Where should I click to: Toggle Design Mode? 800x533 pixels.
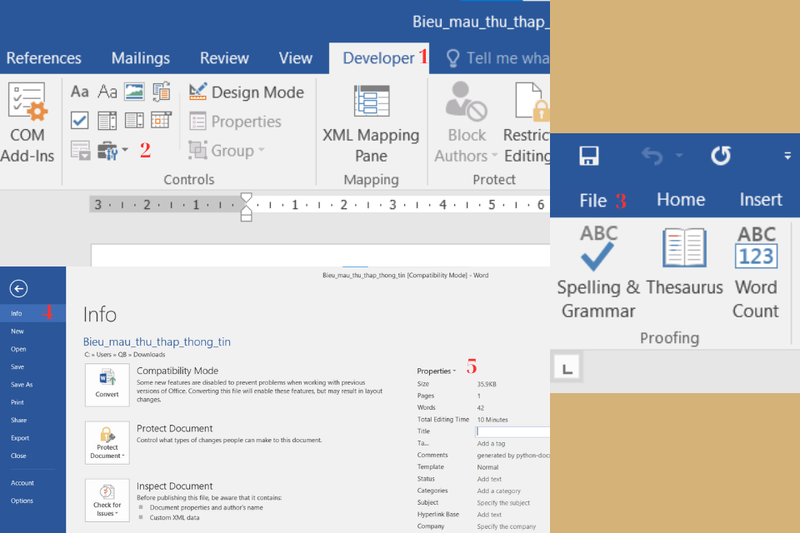246,92
